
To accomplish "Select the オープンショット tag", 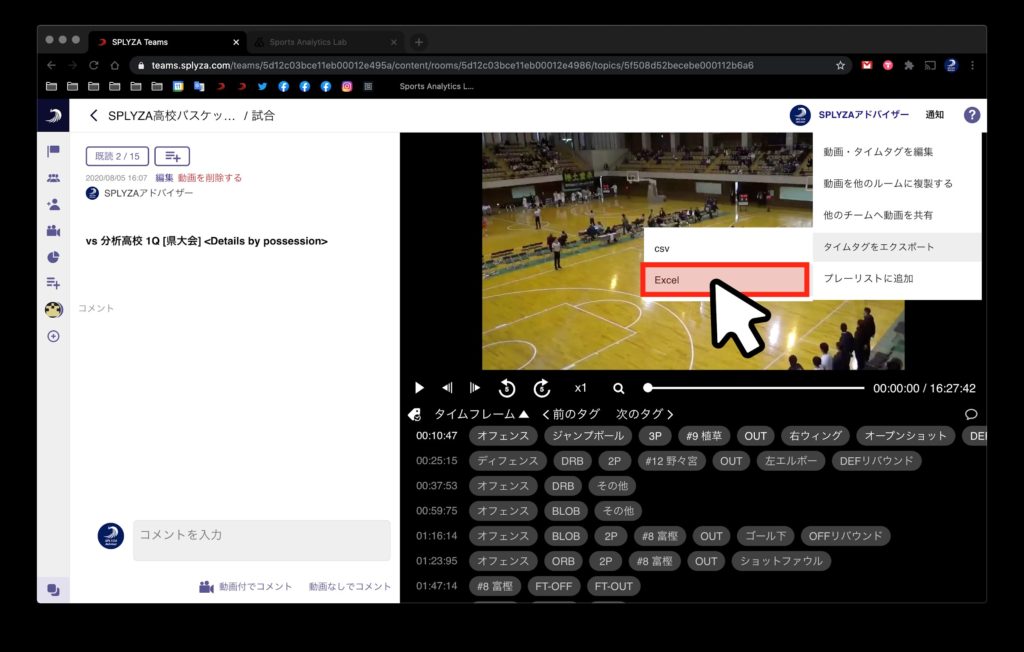I will (905, 436).
